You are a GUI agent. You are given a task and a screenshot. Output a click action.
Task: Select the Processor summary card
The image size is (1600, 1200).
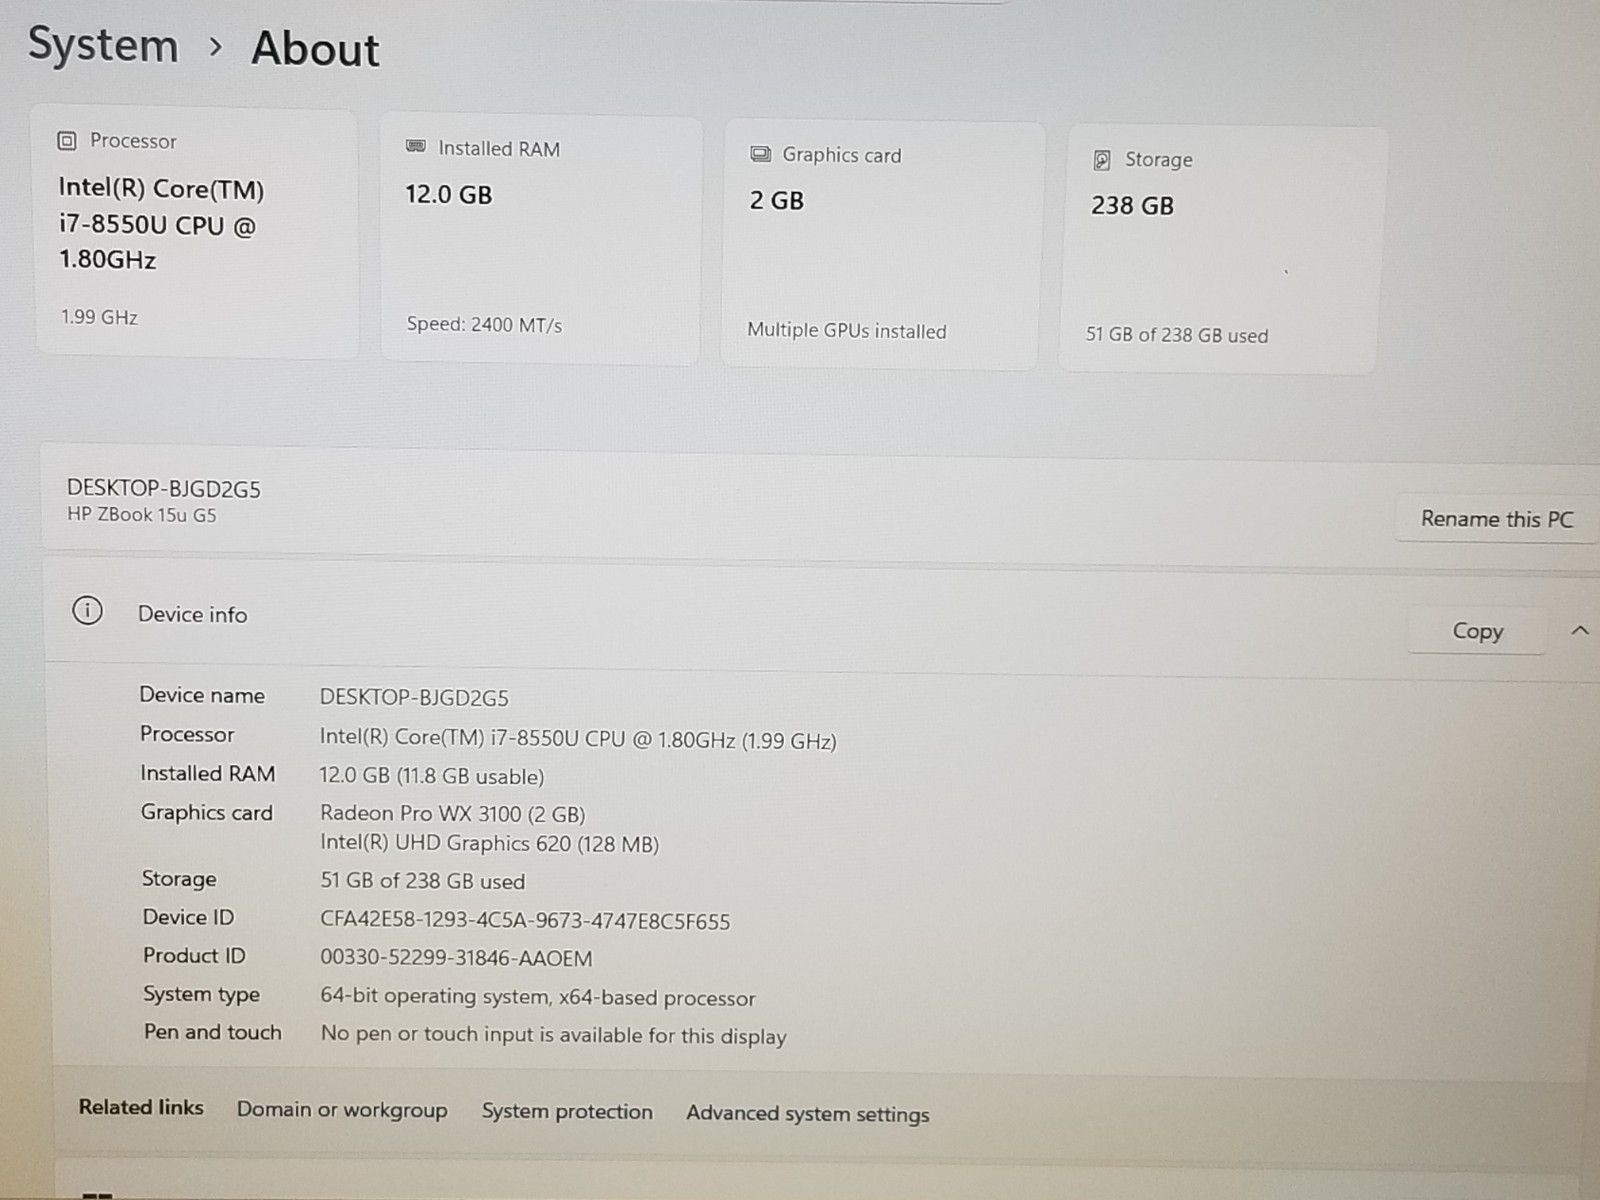[196, 232]
